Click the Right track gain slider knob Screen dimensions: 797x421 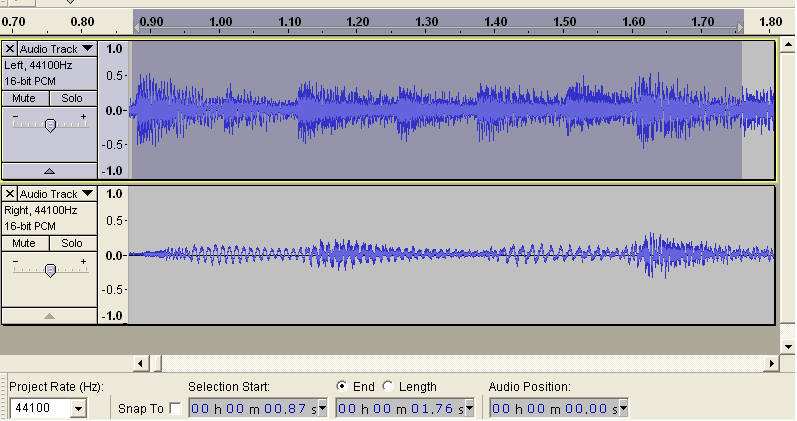[x=50, y=270]
